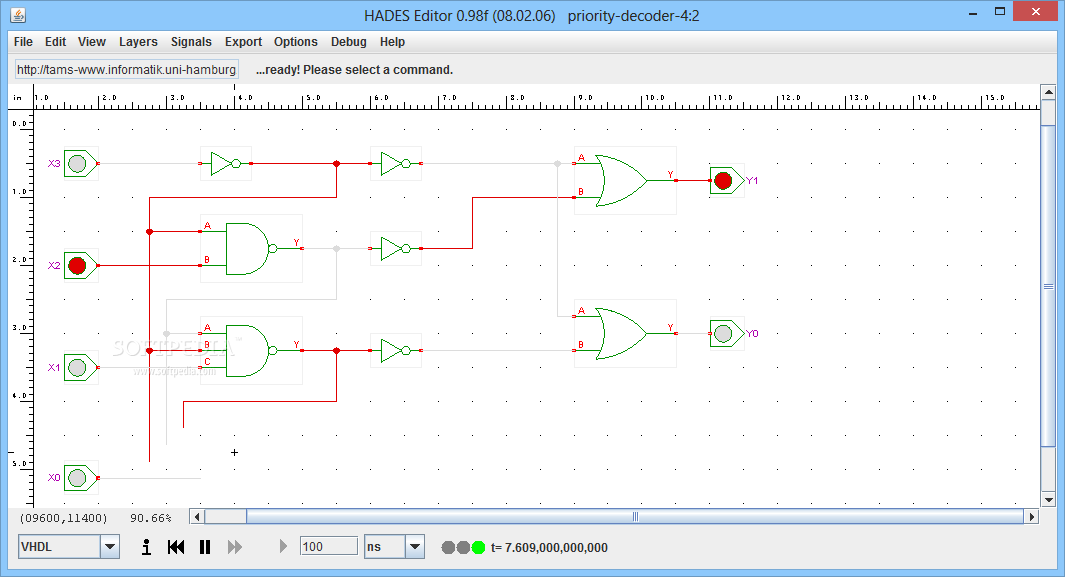Open the ns time unit dropdown
Viewport: 1065px width, 577px height.
coord(415,546)
